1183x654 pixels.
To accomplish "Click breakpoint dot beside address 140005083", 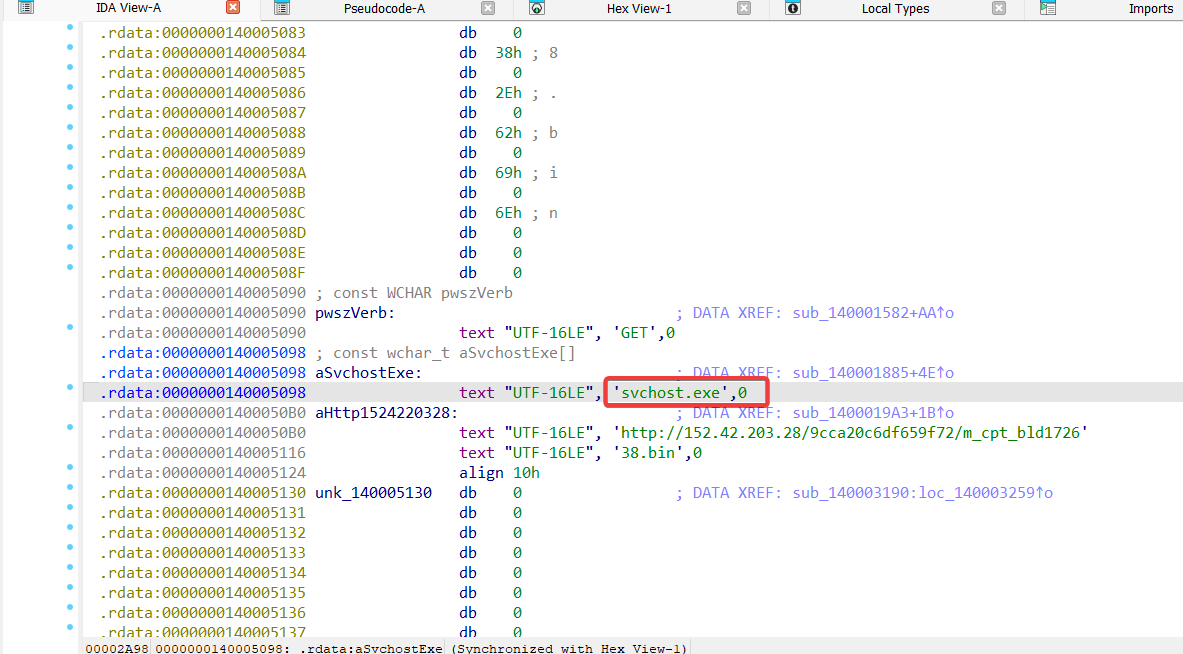I will click(x=70, y=27).
